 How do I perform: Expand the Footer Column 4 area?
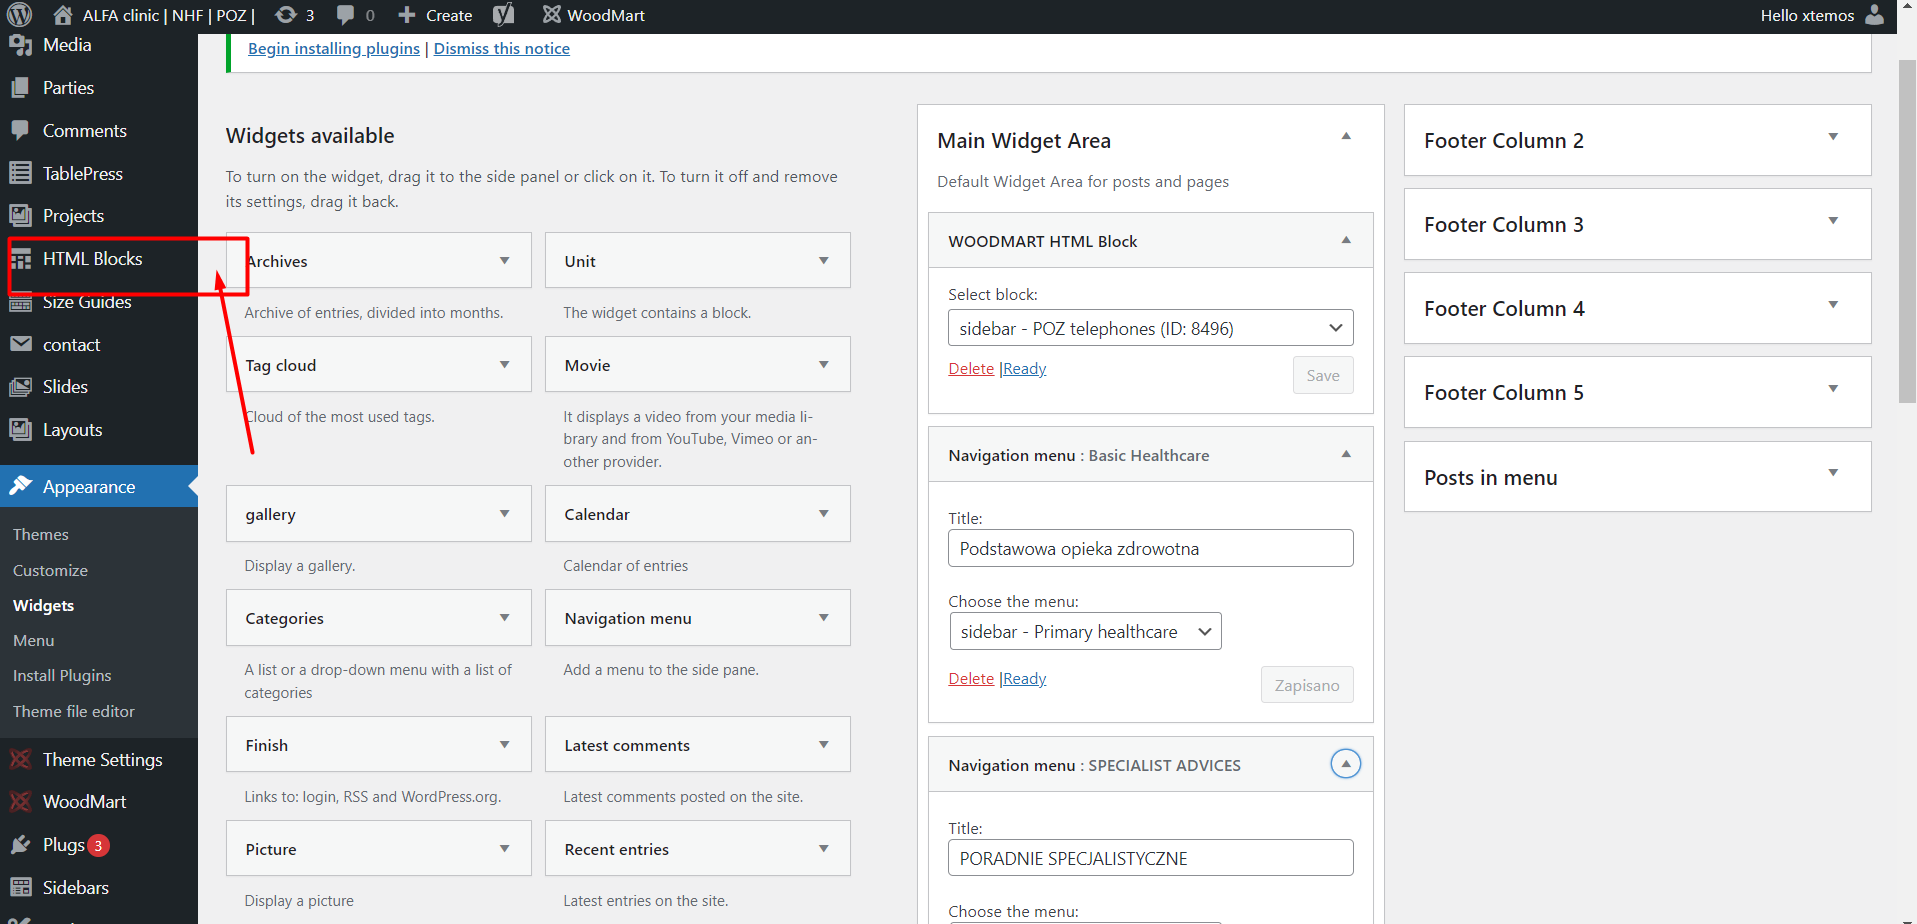click(x=1833, y=305)
